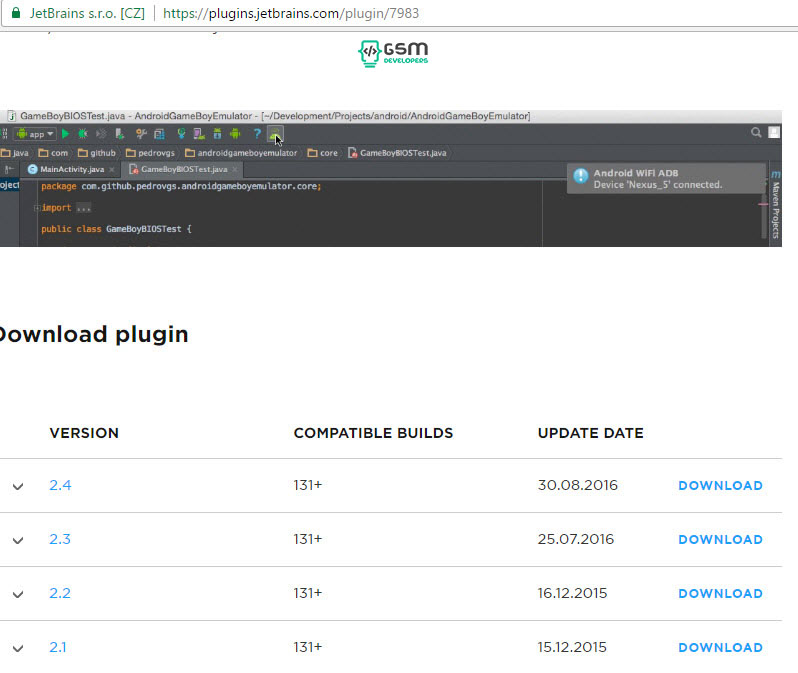Viewport: 798px width, 673px height.
Task: Click the Android WiFi ADB toolbar icon
Action: [x=275, y=134]
